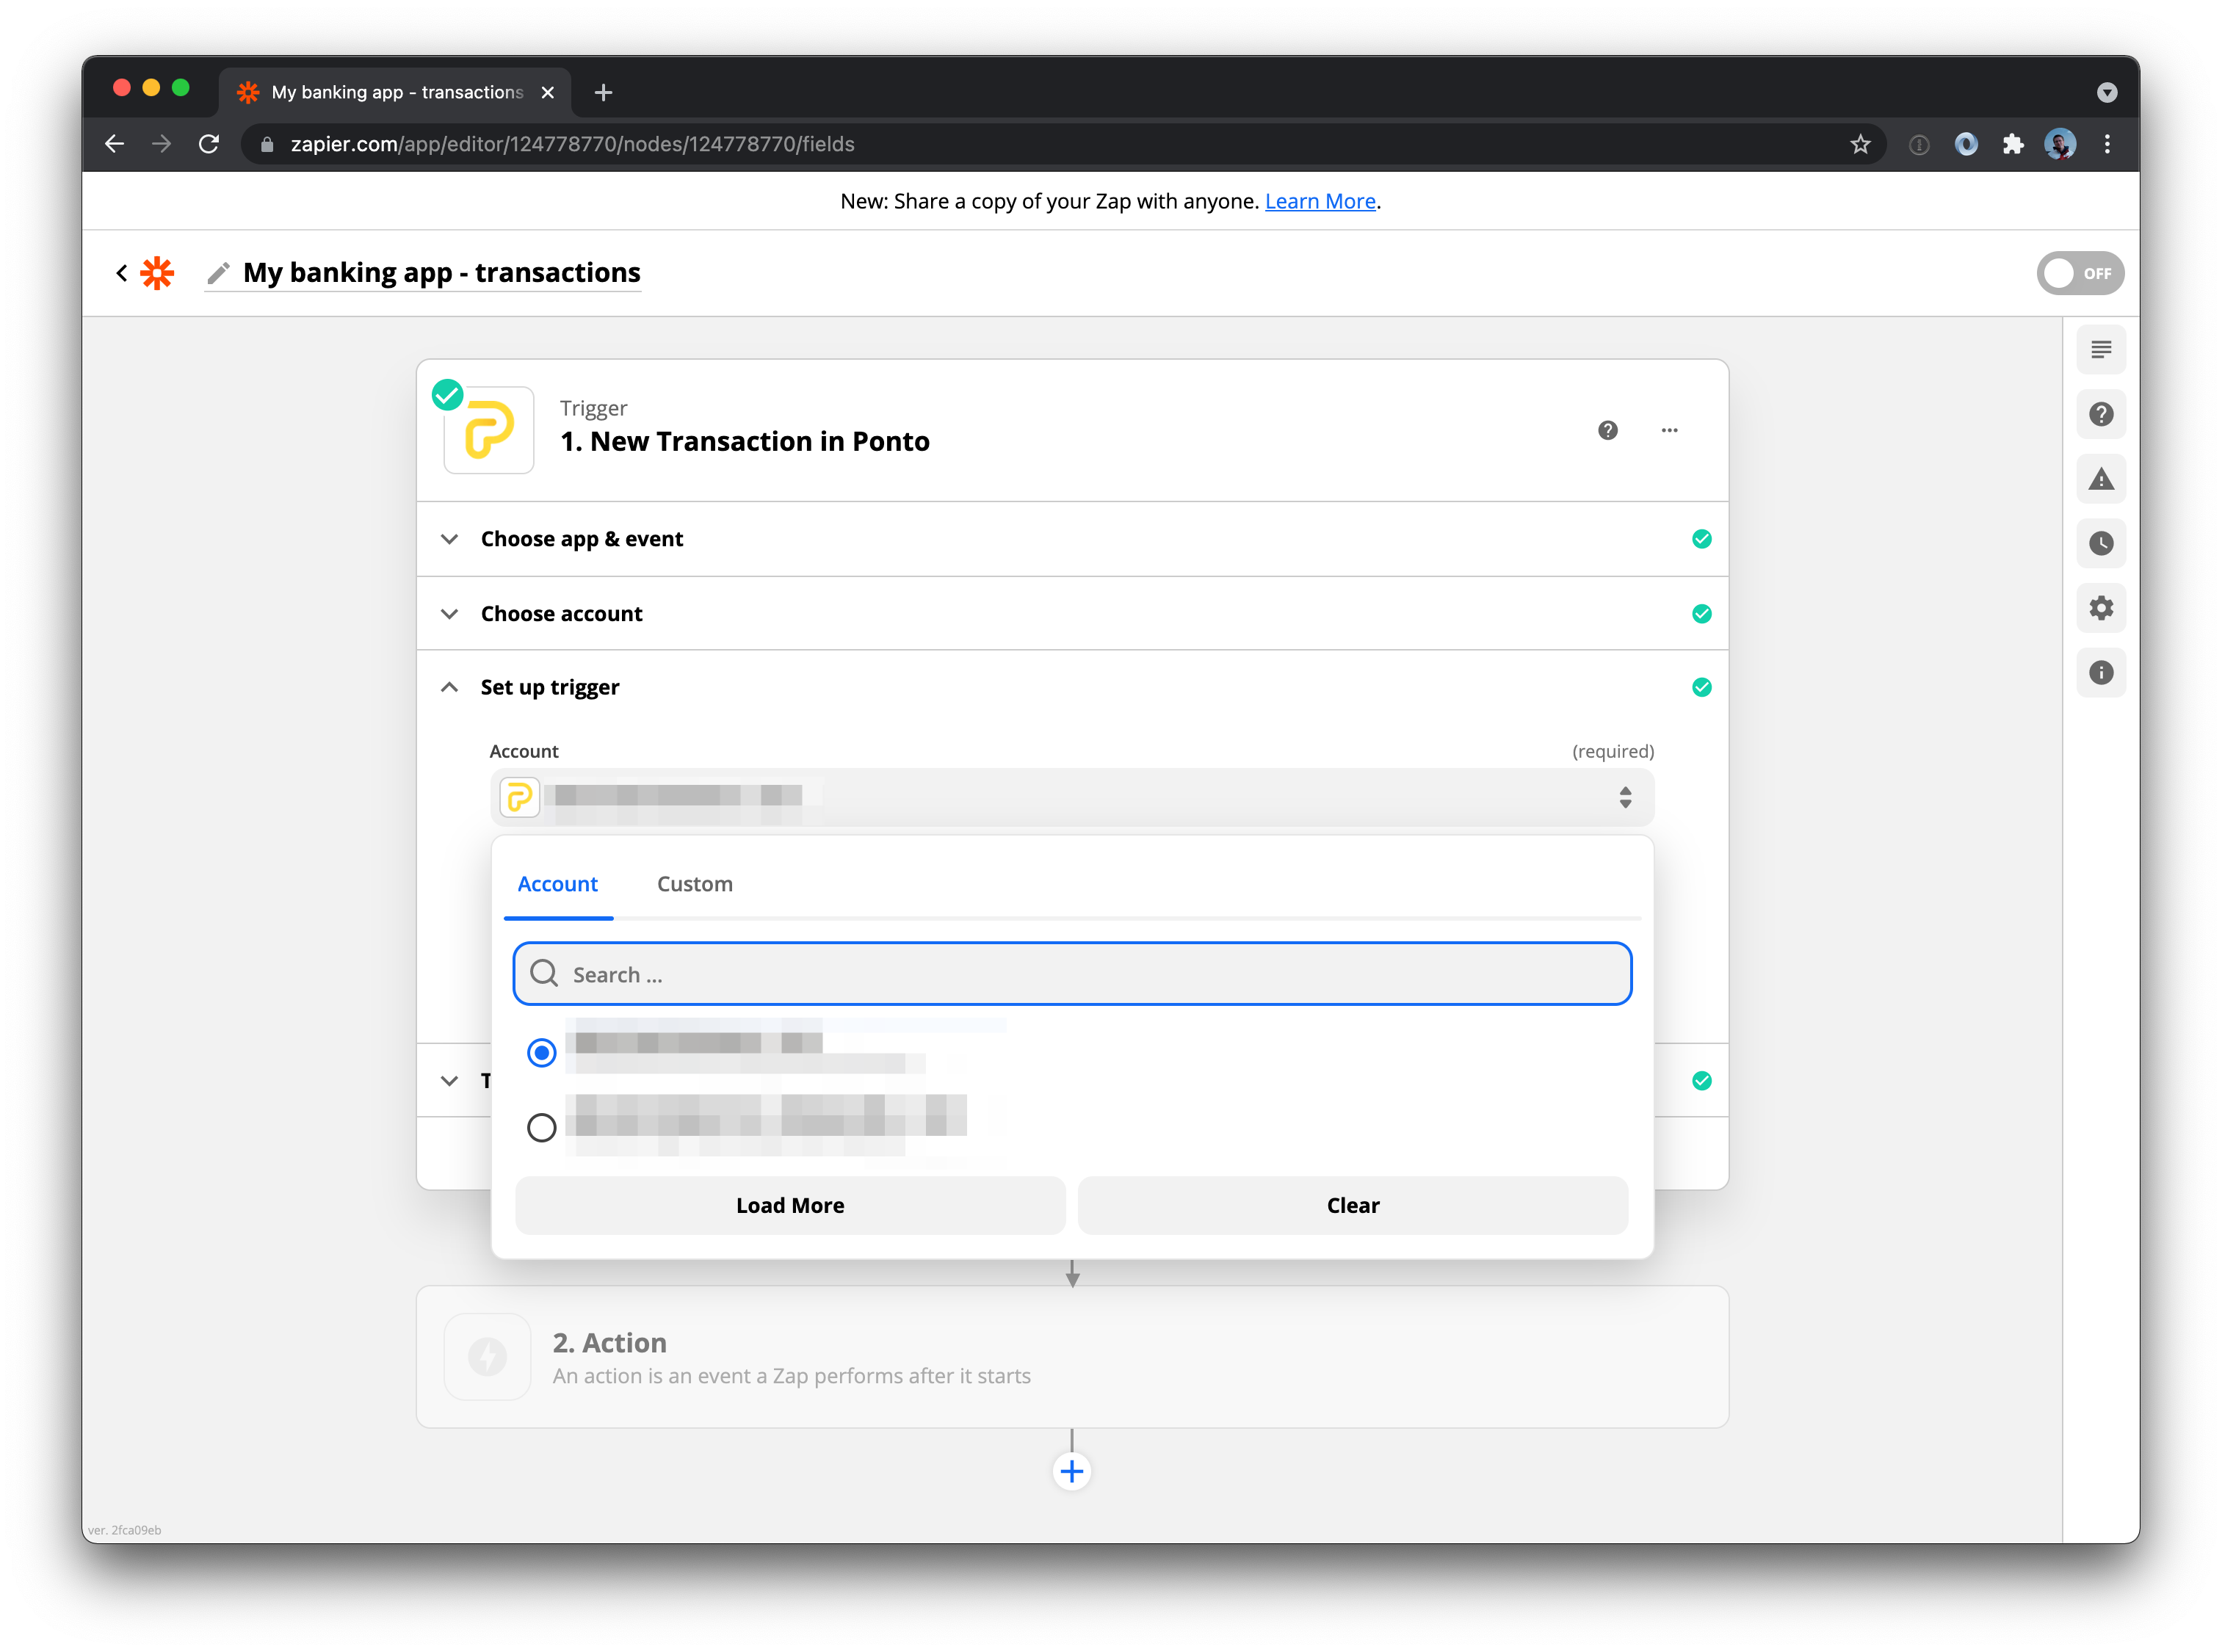Open Zap history clock icon

click(2100, 543)
